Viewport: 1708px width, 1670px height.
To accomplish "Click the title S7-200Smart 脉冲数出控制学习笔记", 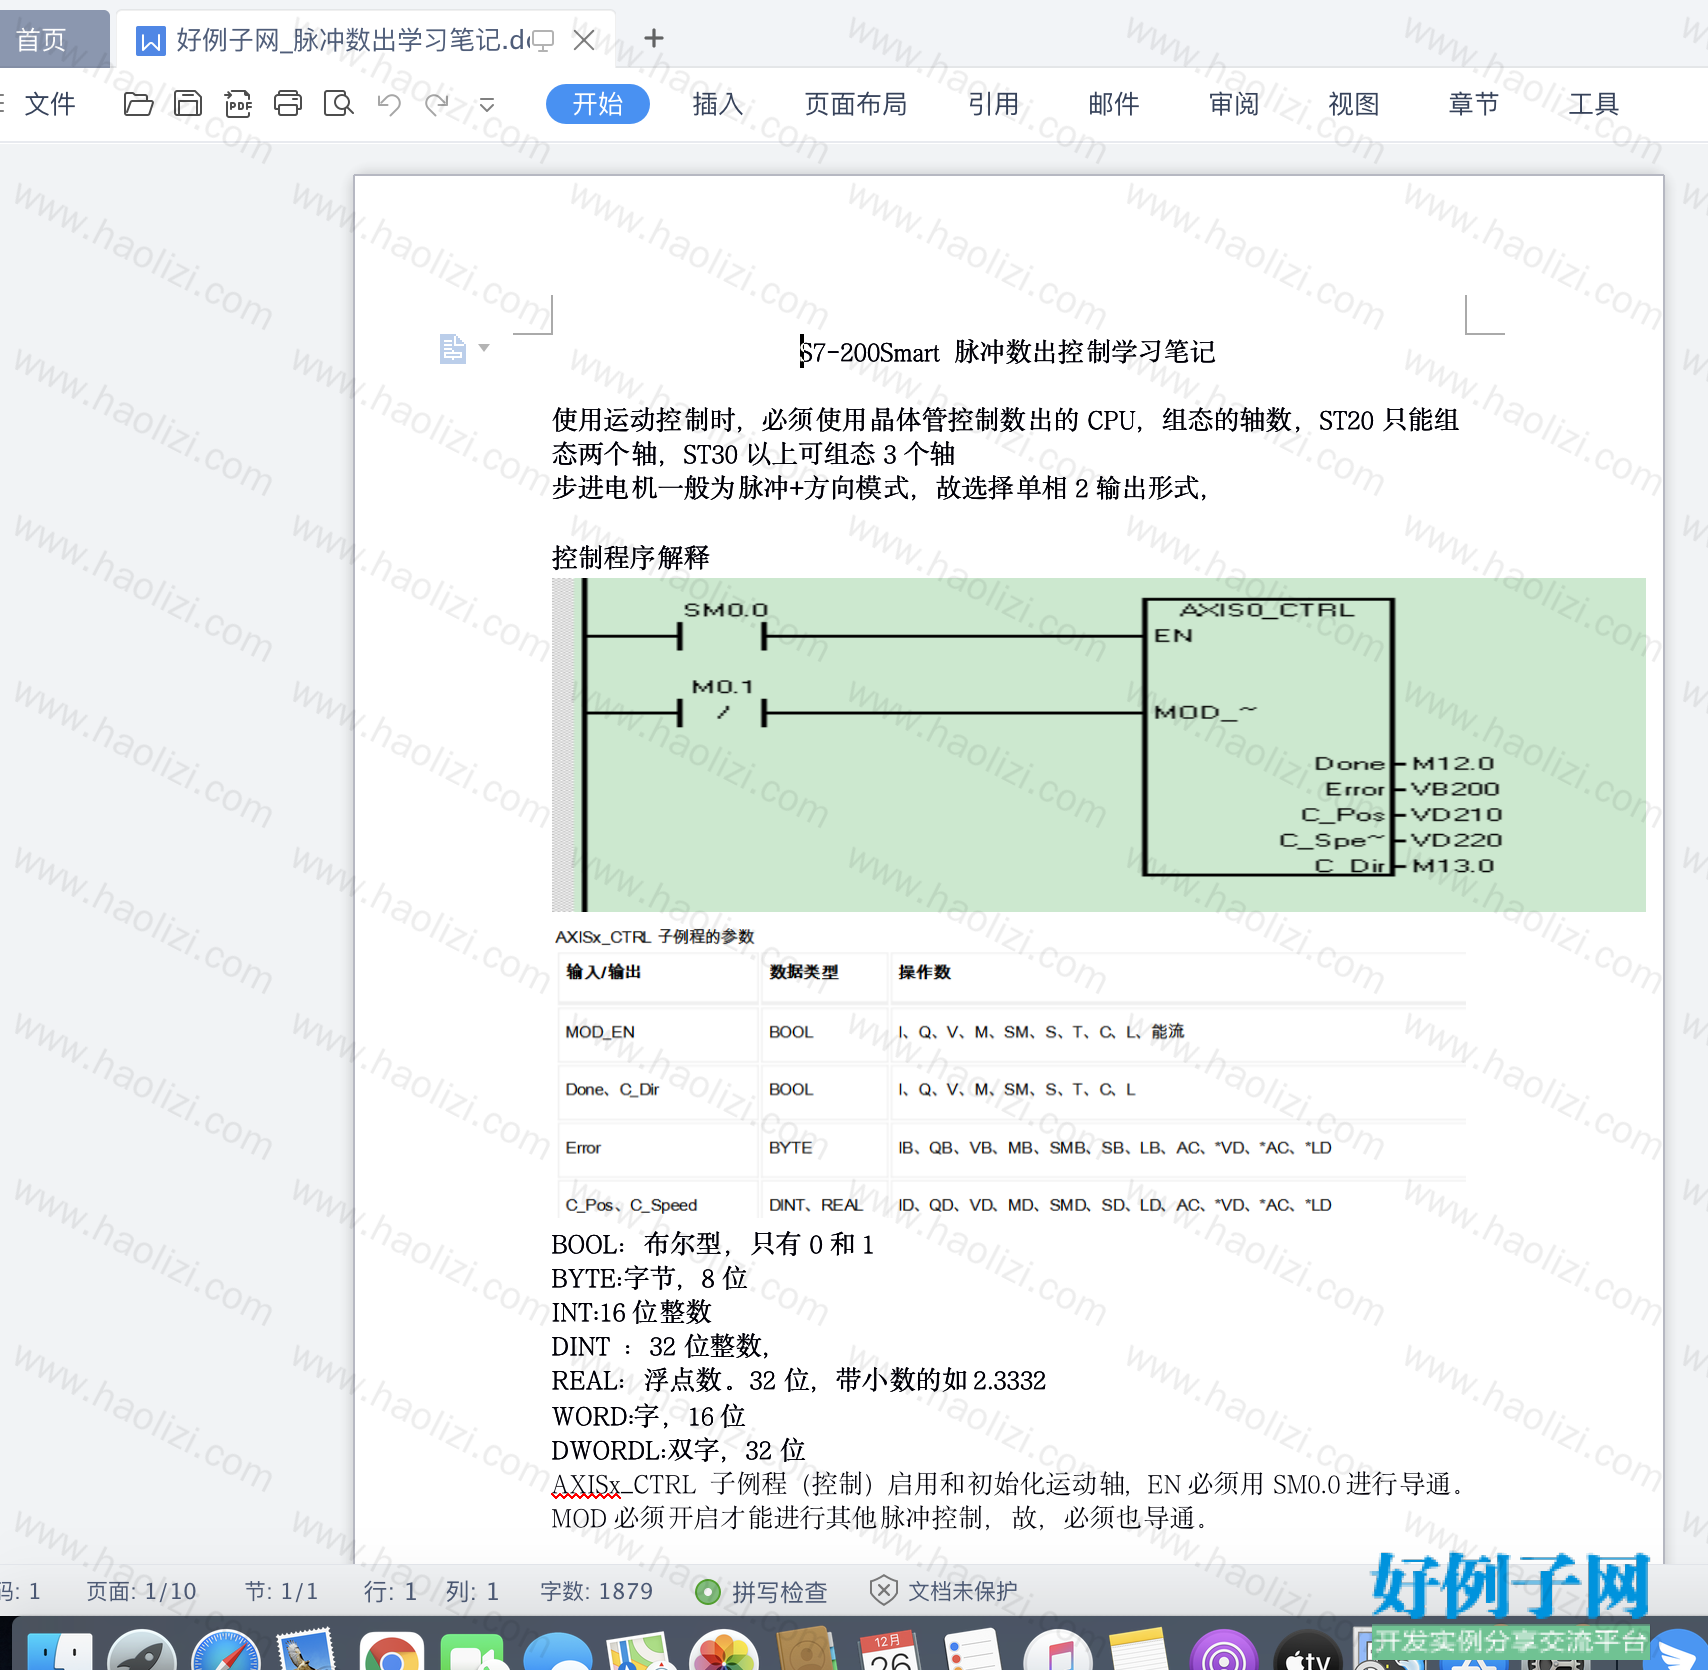I will pyautogui.click(x=1008, y=352).
